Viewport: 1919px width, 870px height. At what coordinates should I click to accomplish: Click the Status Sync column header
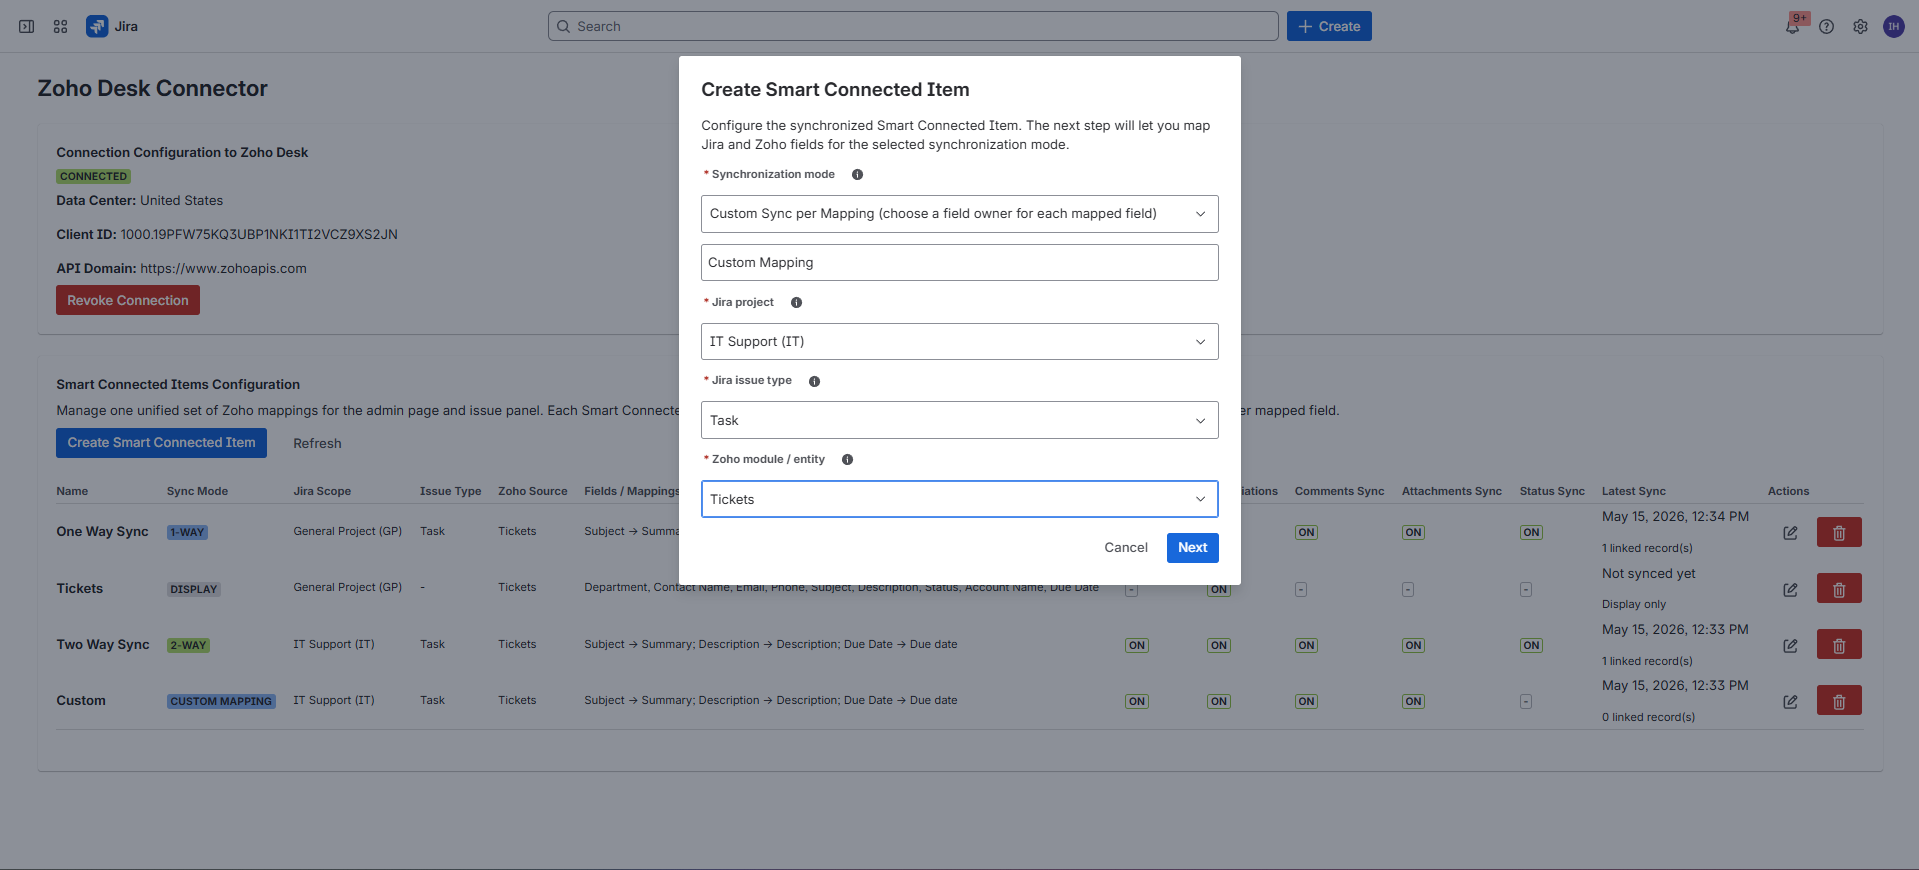1552,492
